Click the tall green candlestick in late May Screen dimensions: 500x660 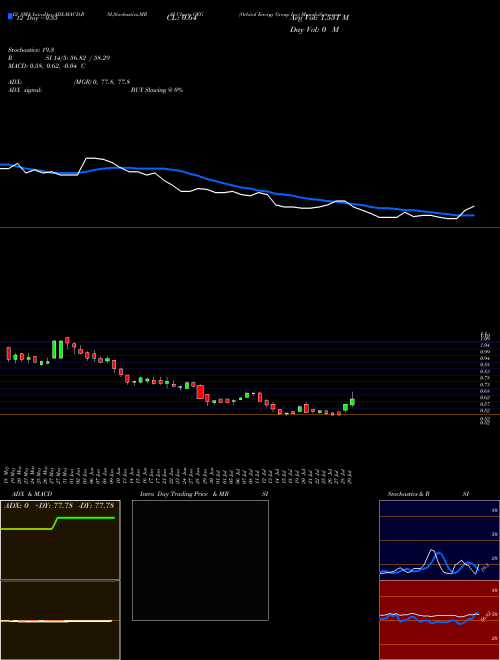(54, 350)
